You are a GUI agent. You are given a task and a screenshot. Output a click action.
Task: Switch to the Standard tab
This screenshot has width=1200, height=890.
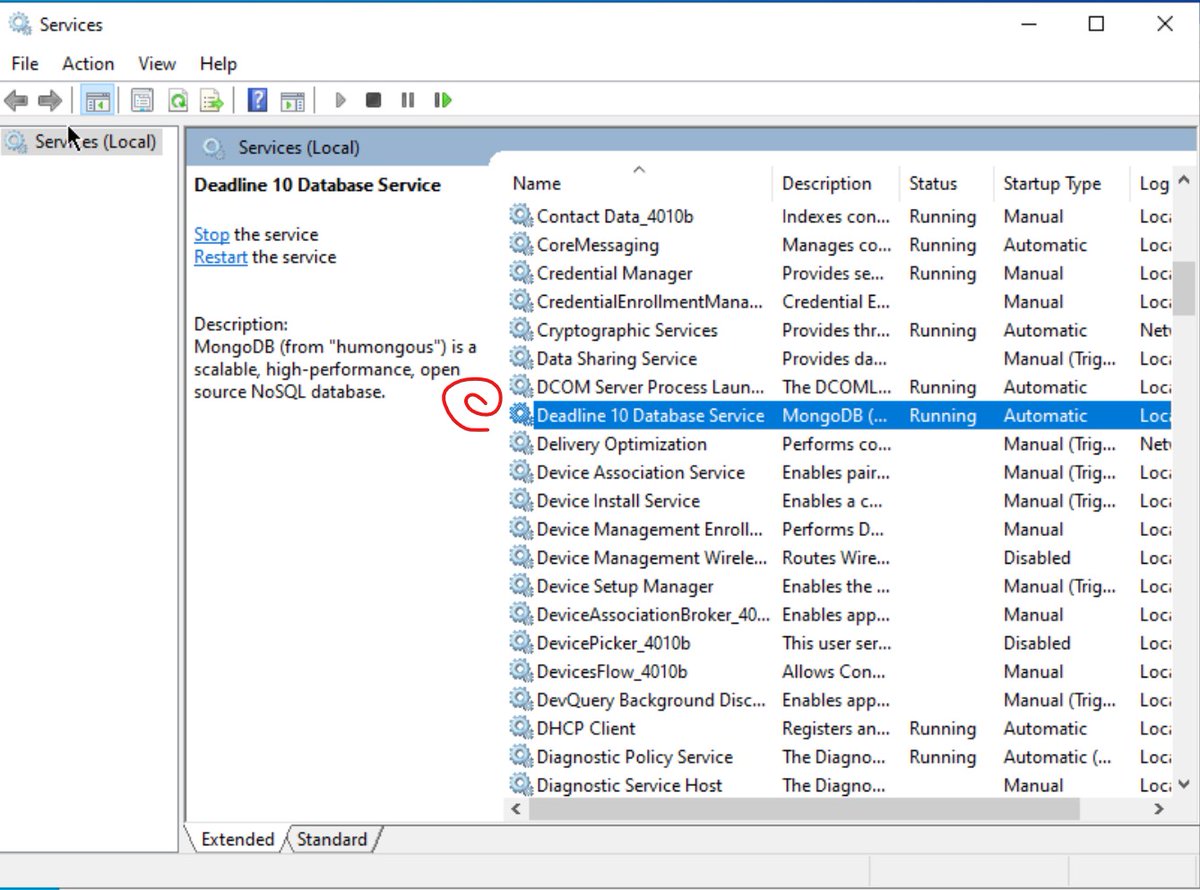[332, 839]
